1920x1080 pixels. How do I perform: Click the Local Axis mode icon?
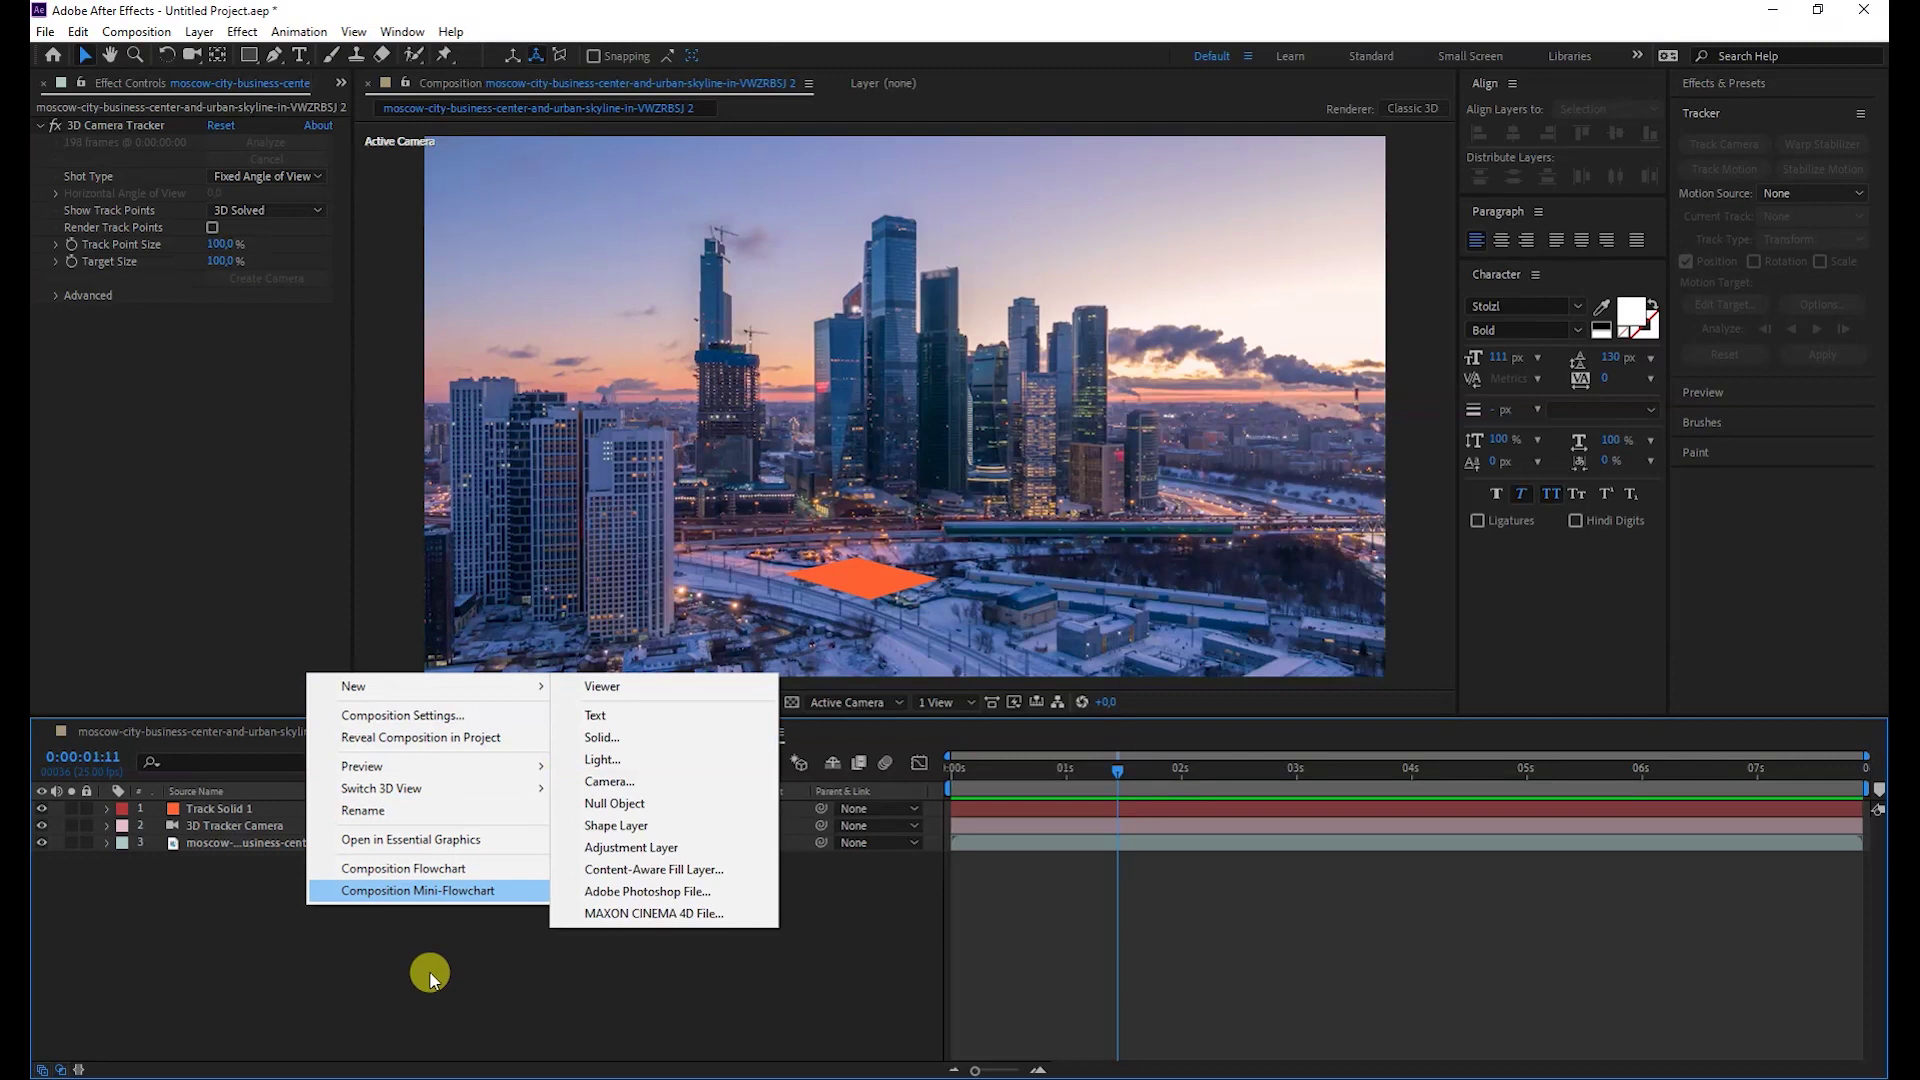(x=512, y=56)
